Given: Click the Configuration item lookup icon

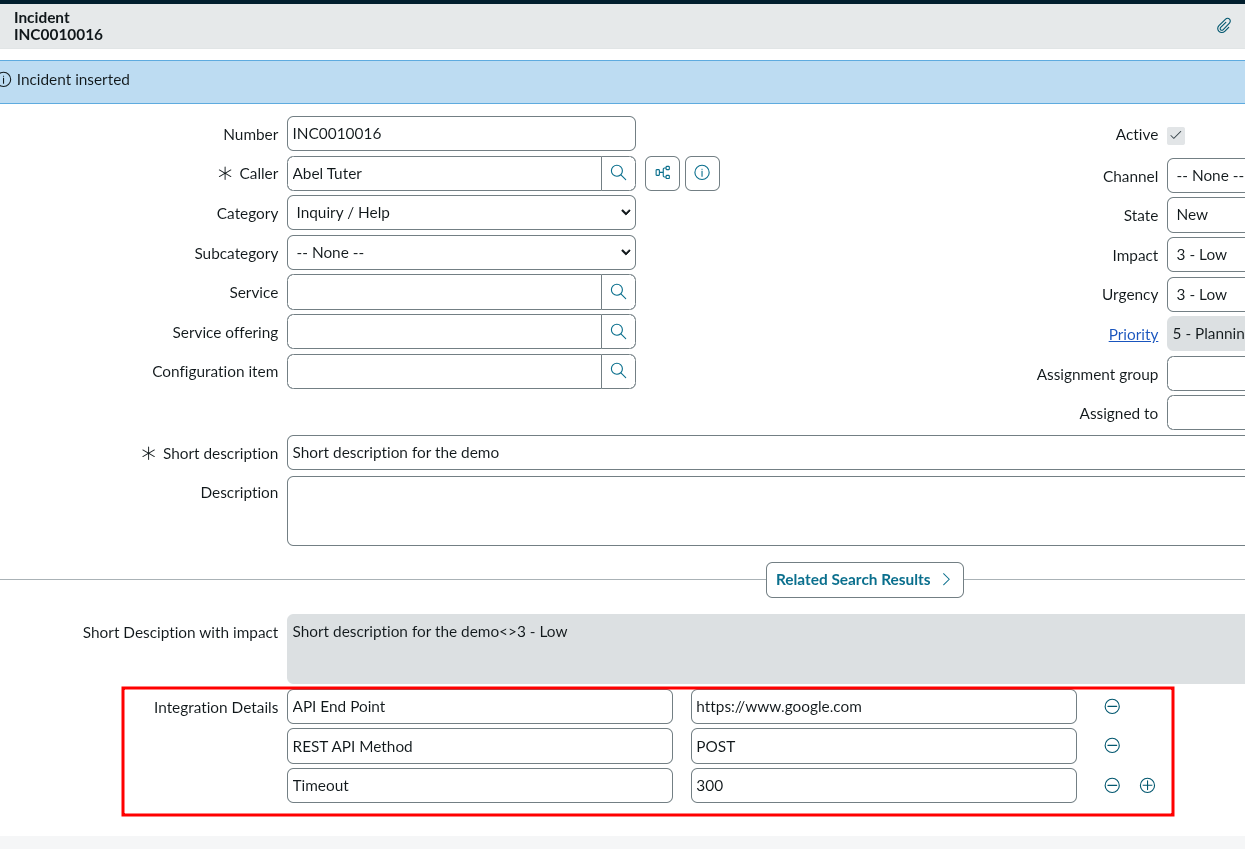Looking at the screenshot, I should (618, 371).
